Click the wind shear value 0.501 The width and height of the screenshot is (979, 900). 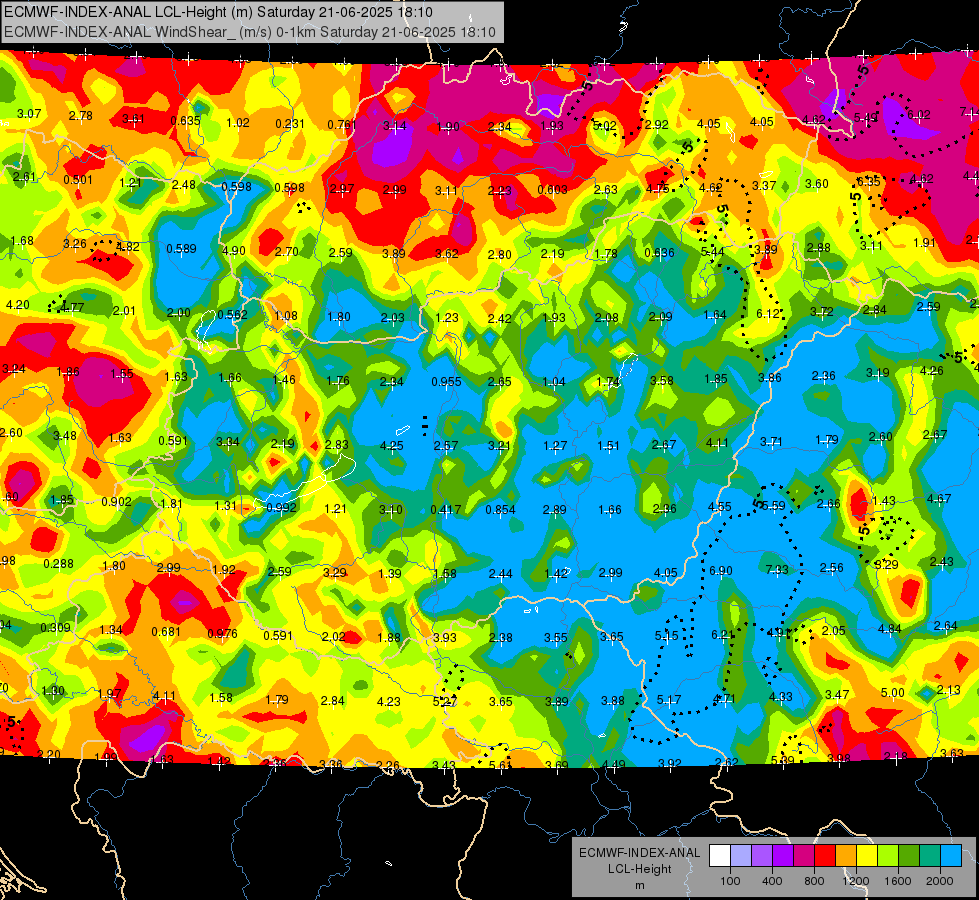(78, 180)
